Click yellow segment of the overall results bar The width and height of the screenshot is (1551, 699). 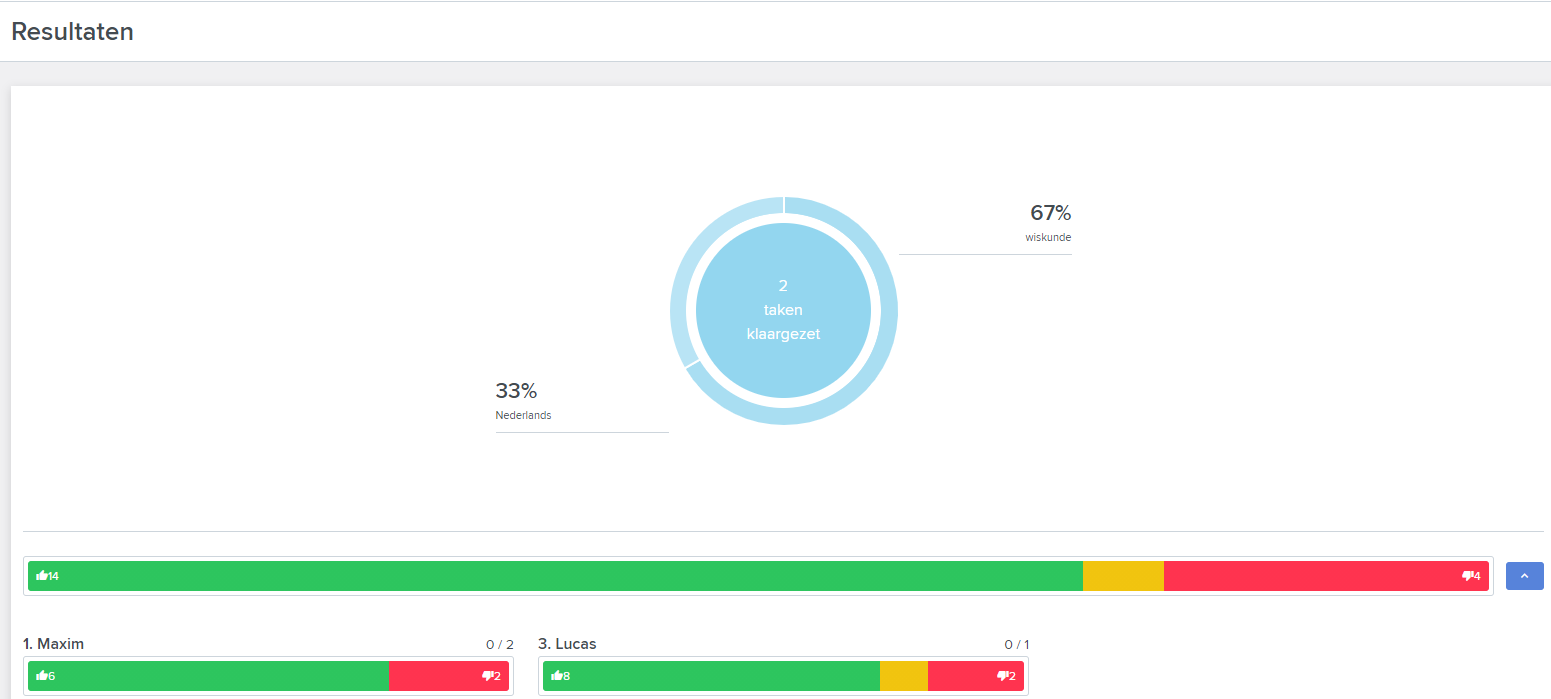pyautogui.click(x=1123, y=576)
